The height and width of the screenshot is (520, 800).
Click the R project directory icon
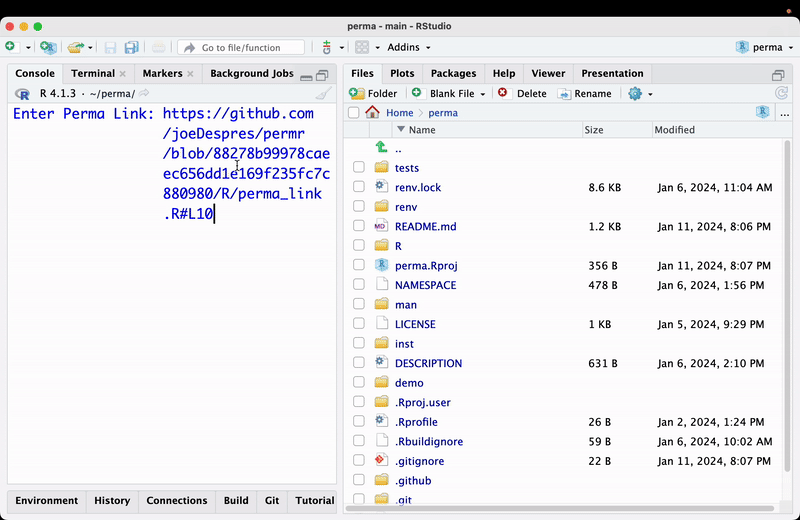coord(762,112)
